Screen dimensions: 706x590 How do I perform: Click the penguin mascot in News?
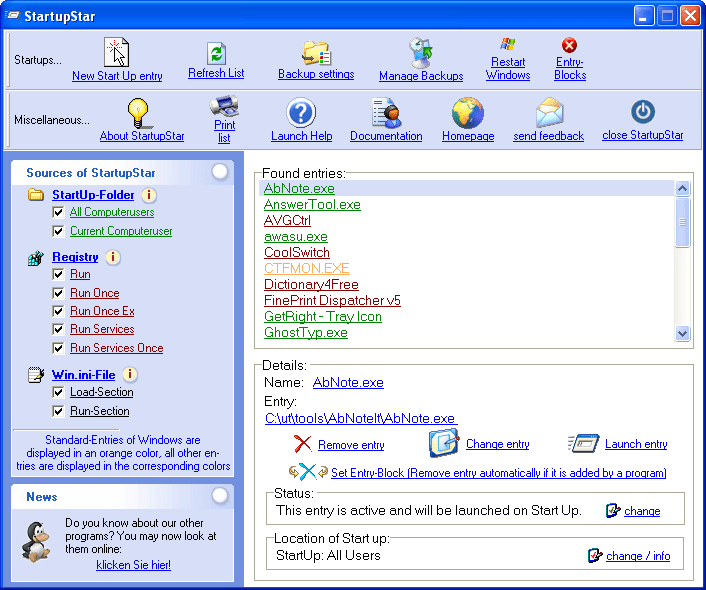[36, 542]
